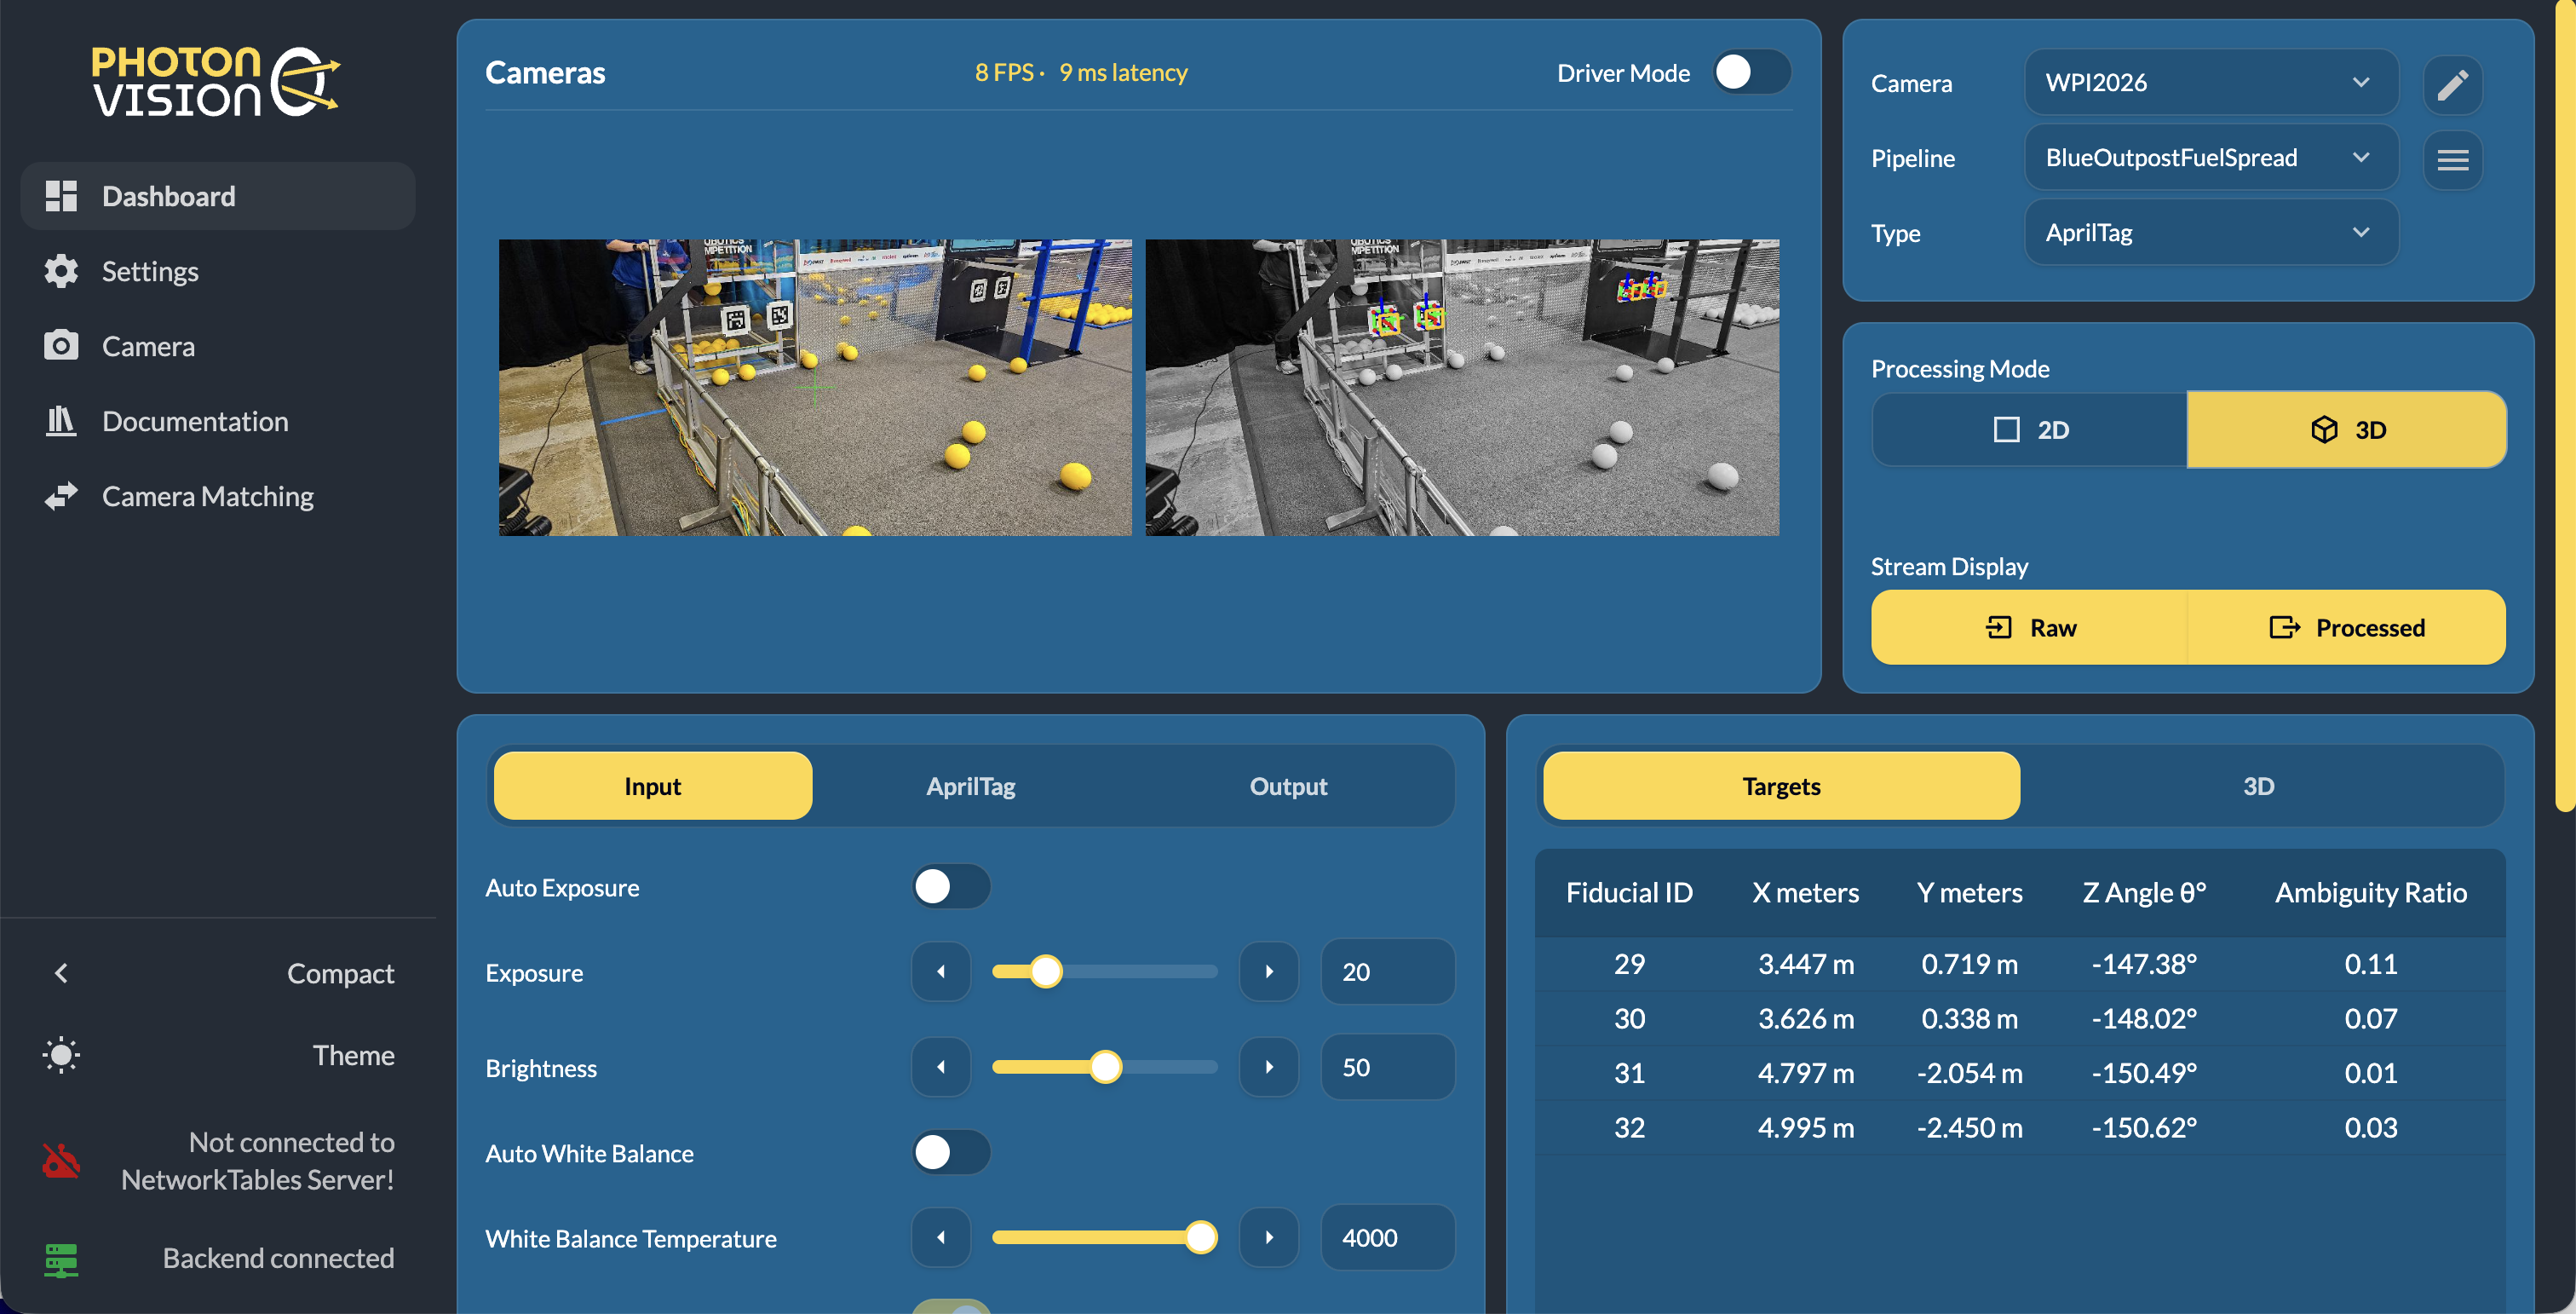Viewport: 2576px width, 1314px height.
Task: Decrease White Balance Temperature arrow
Action: (x=941, y=1237)
